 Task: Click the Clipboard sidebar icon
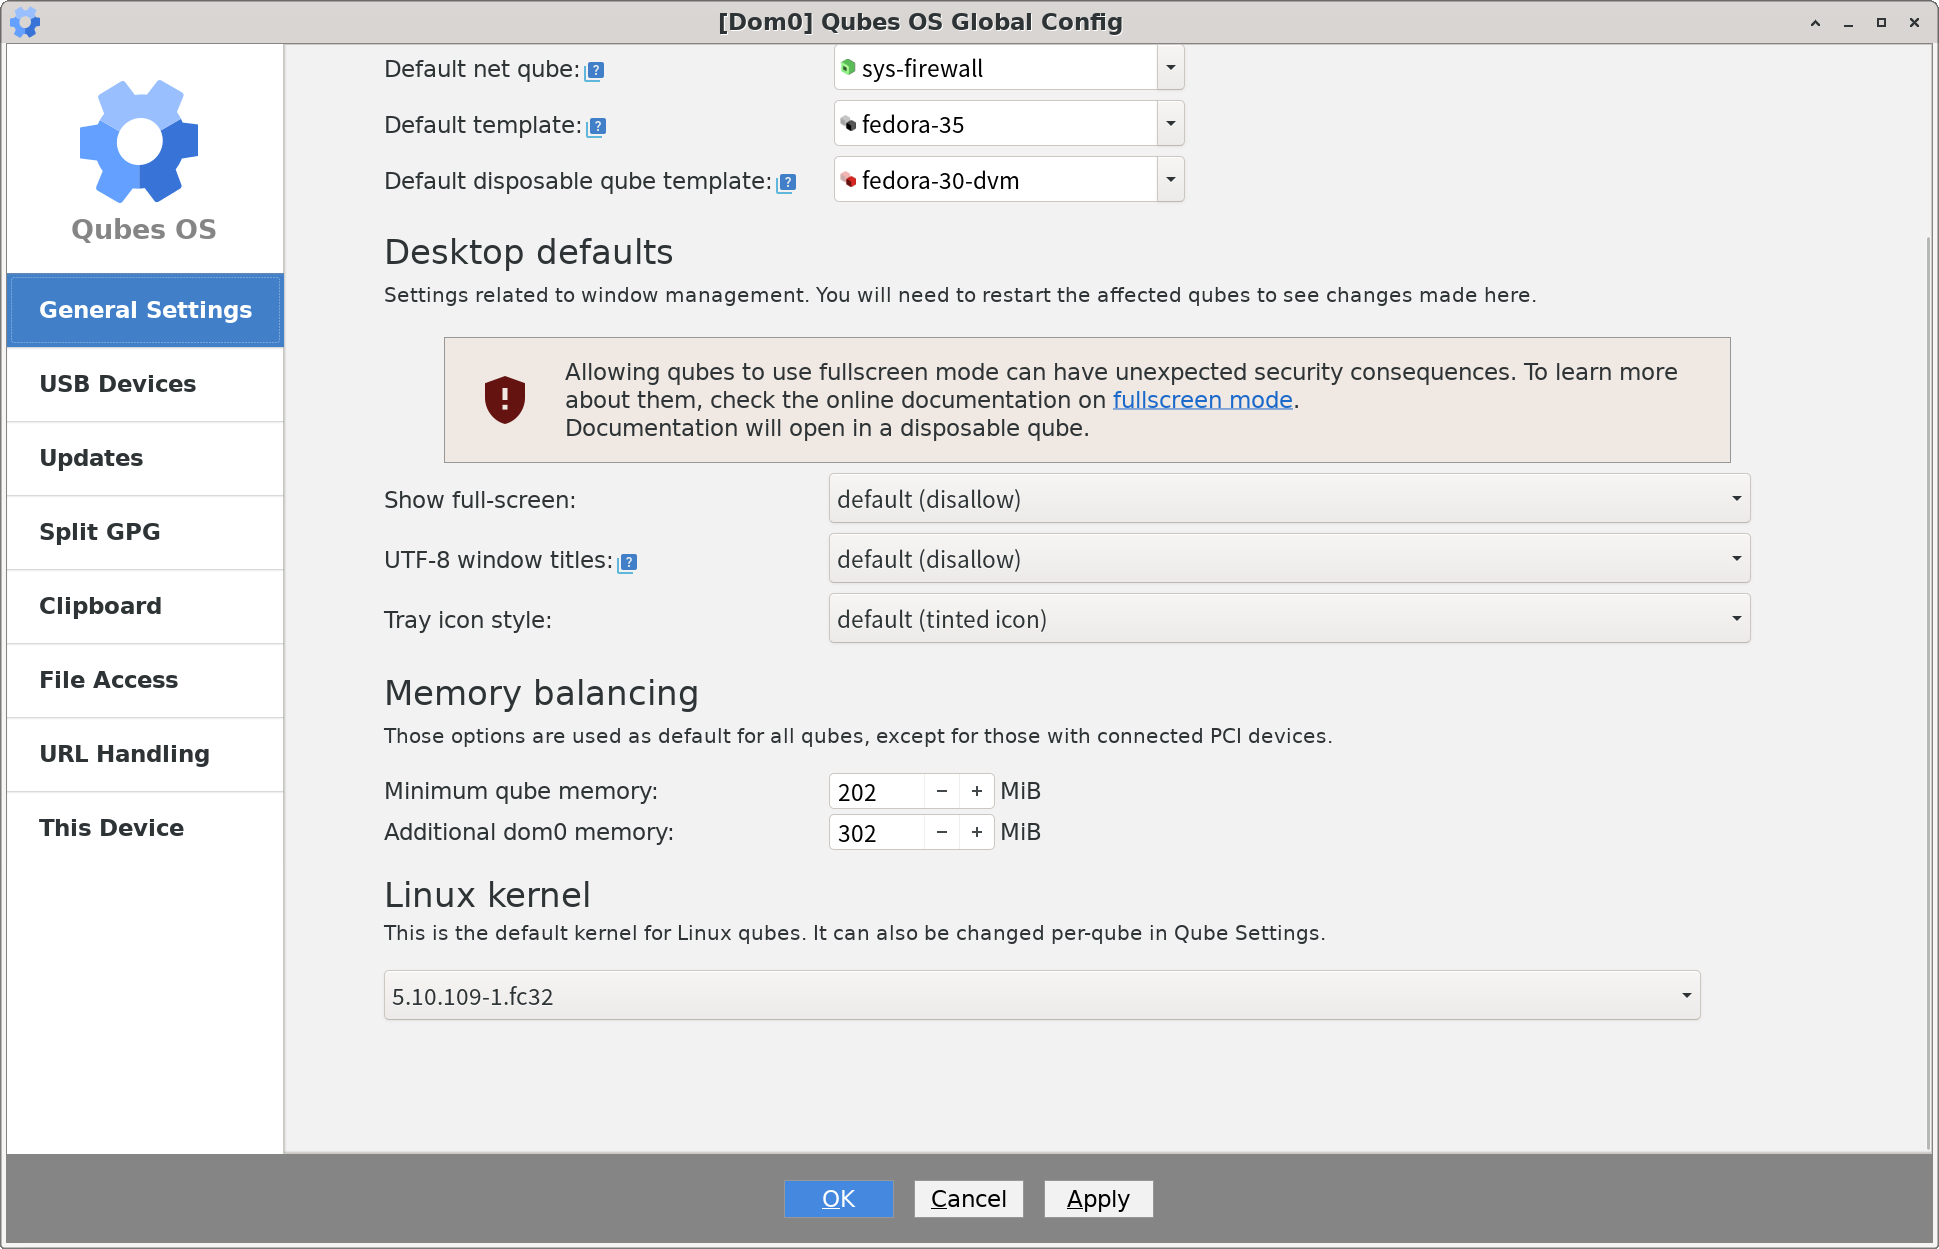click(x=141, y=605)
